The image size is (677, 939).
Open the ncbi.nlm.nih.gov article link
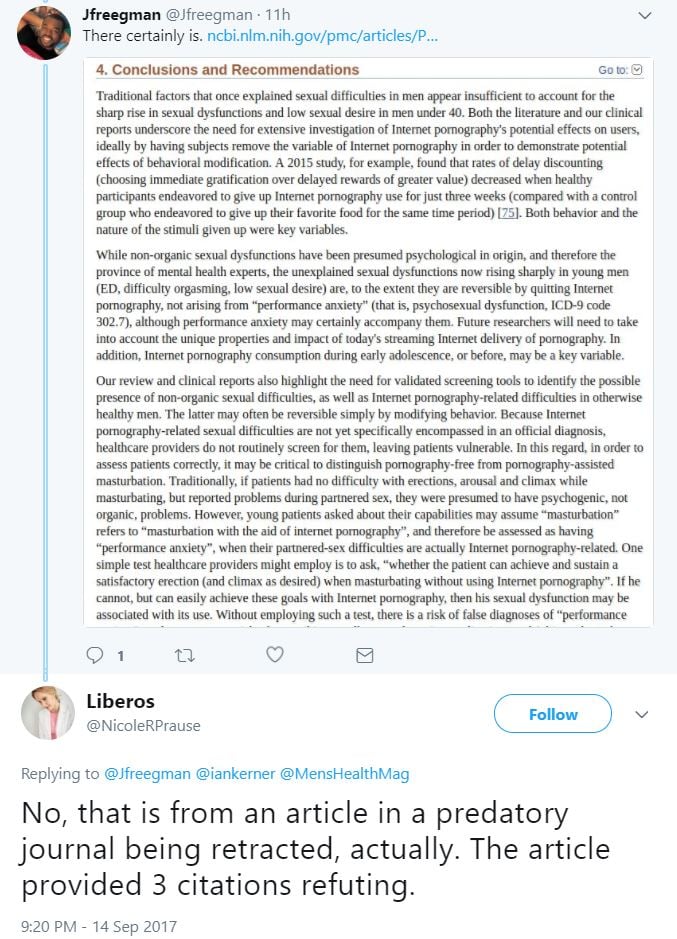pos(321,36)
